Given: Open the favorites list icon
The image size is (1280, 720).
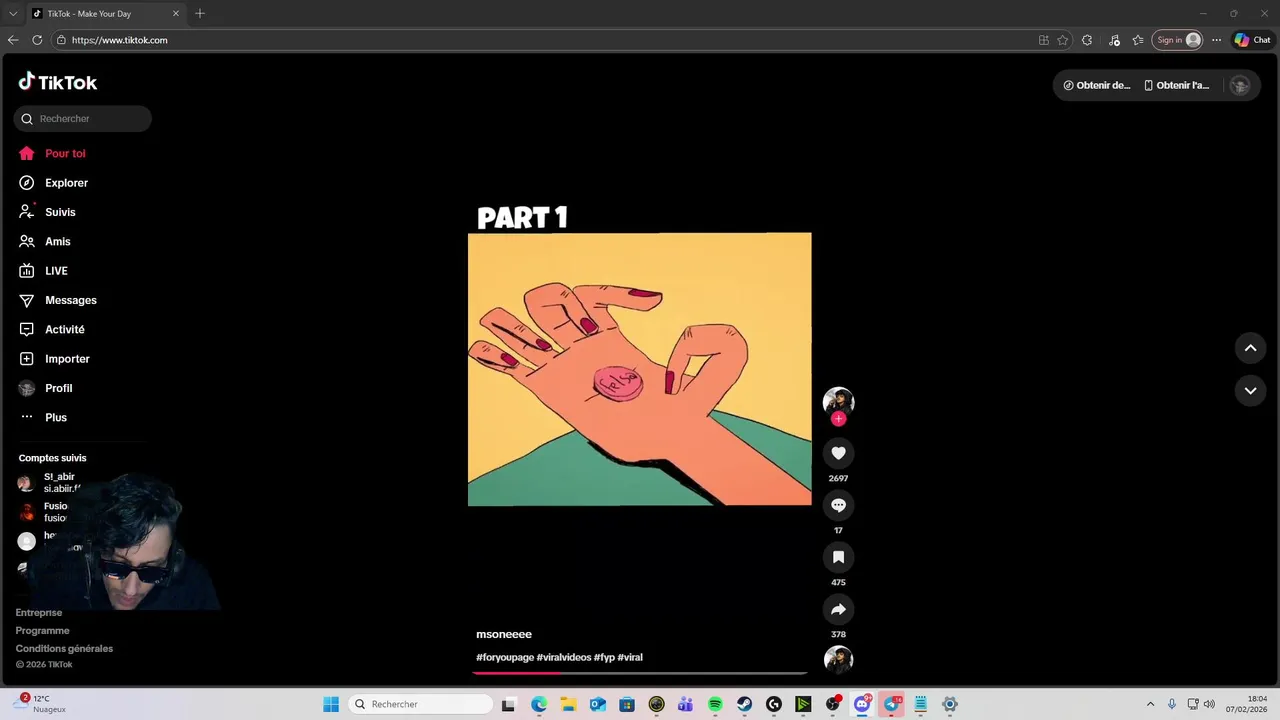Looking at the screenshot, I should coord(1138,40).
